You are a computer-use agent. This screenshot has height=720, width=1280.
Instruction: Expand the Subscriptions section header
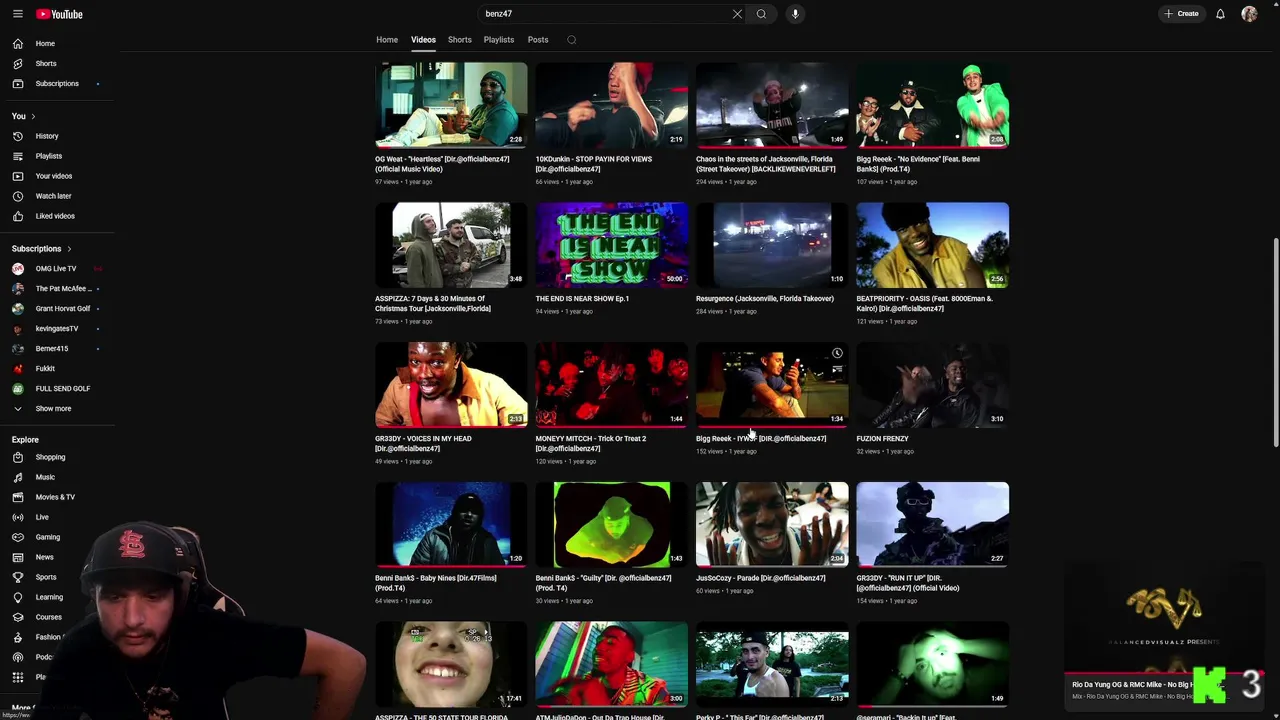pyautogui.click(x=42, y=249)
